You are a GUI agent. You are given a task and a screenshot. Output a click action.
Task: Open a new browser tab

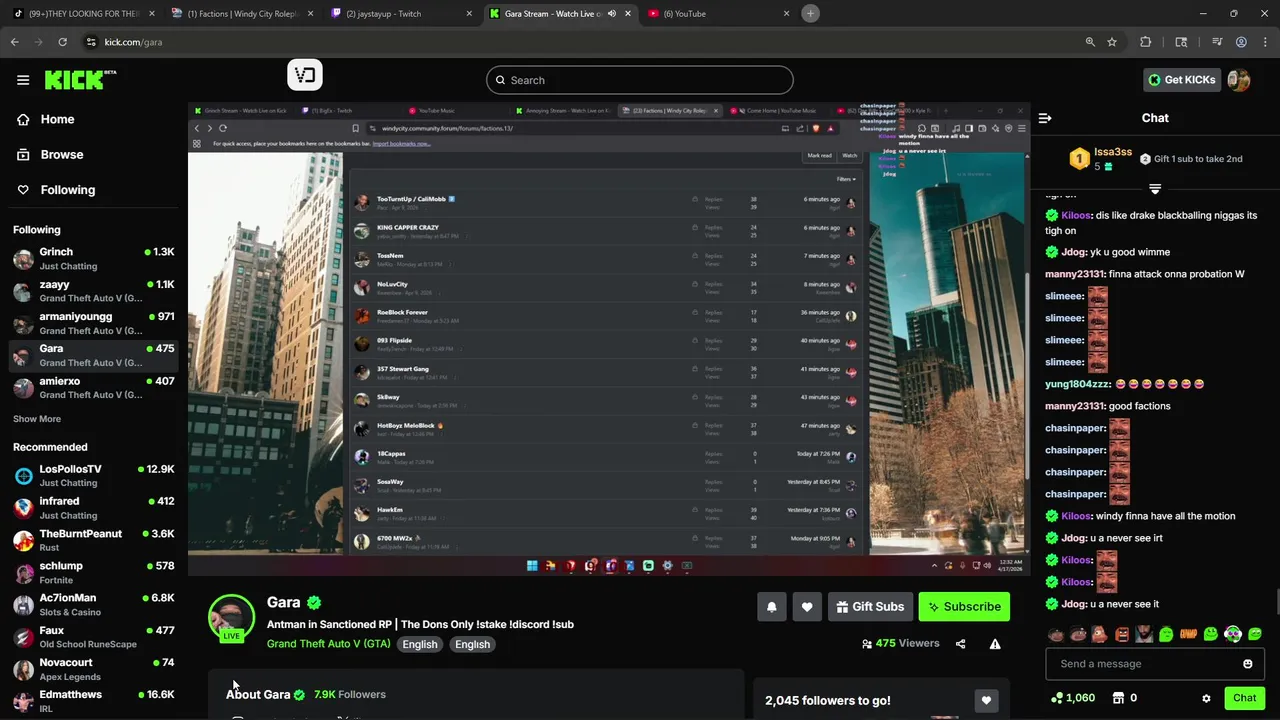pyautogui.click(x=810, y=13)
